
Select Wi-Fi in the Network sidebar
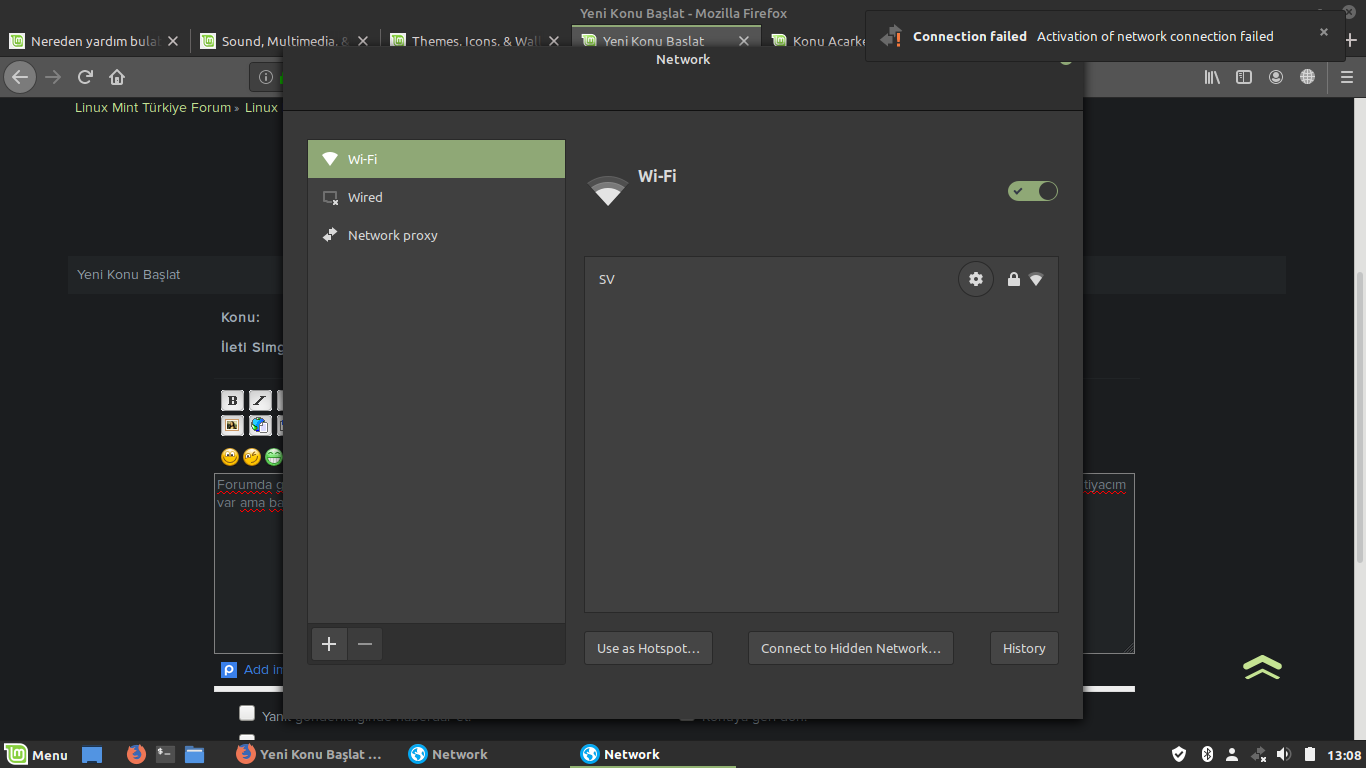(436, 159)
